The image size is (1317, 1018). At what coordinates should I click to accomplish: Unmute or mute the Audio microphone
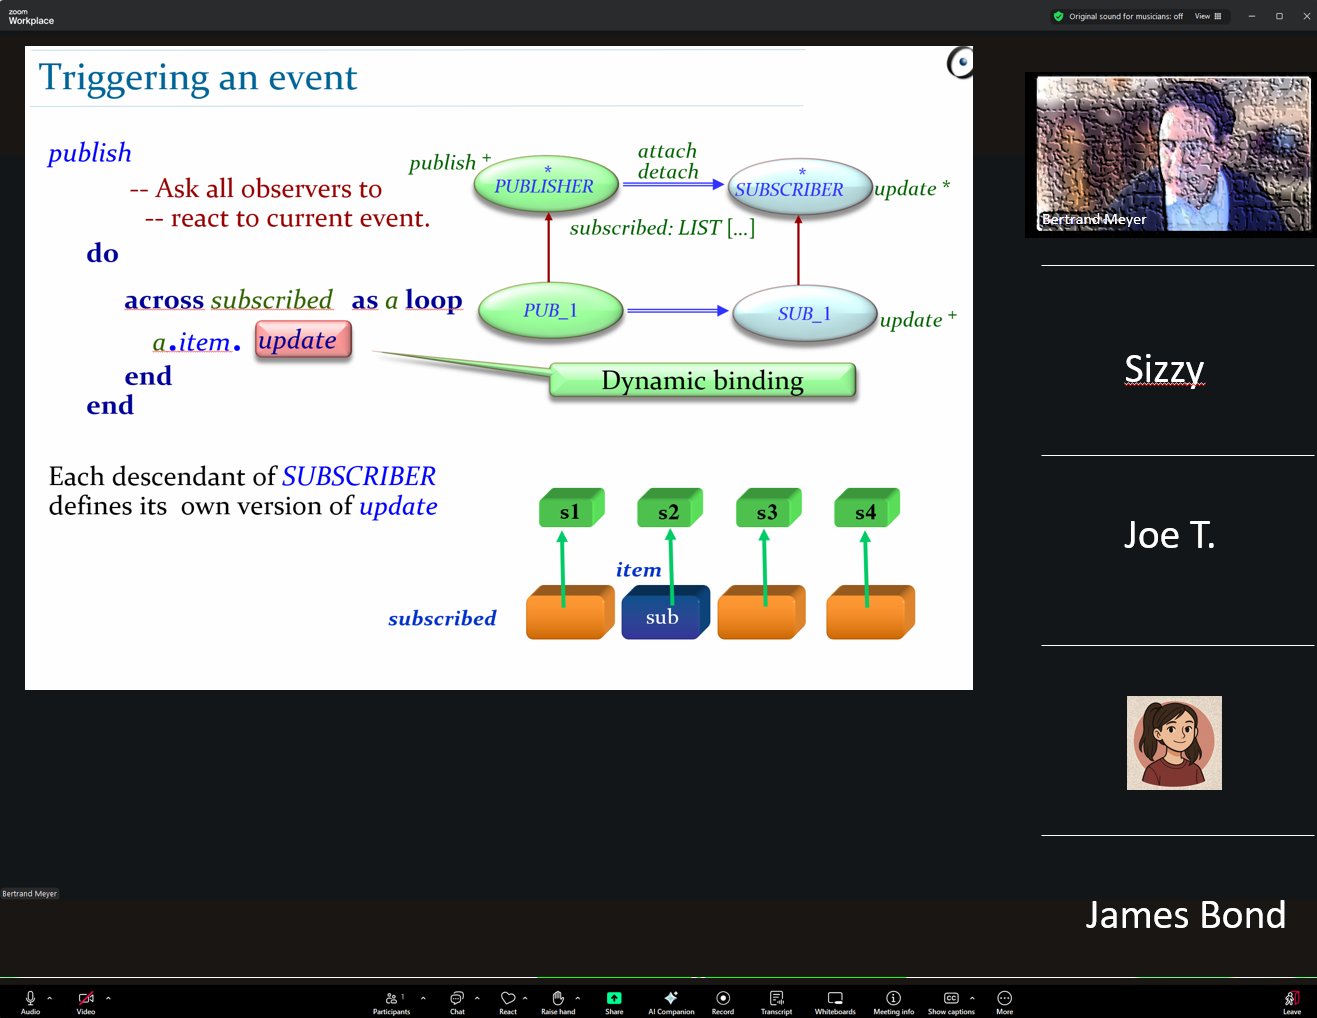tap(30, 1001)
